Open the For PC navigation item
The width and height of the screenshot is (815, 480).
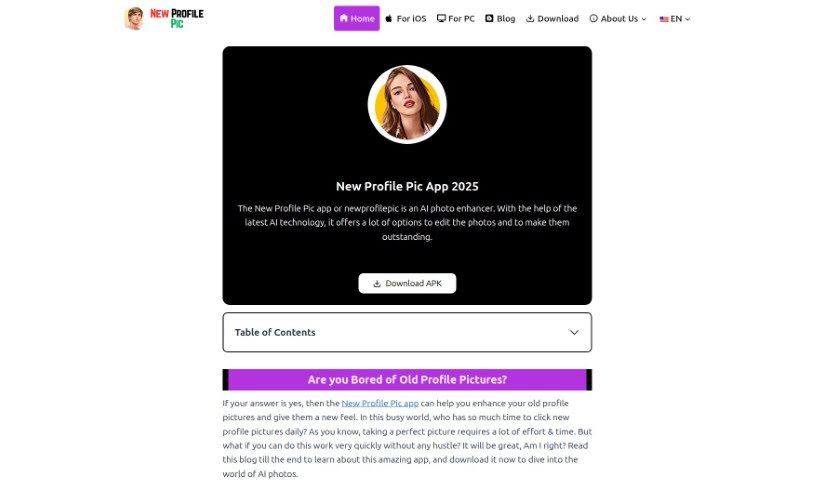pyautogui.click(x=462, y=19)
